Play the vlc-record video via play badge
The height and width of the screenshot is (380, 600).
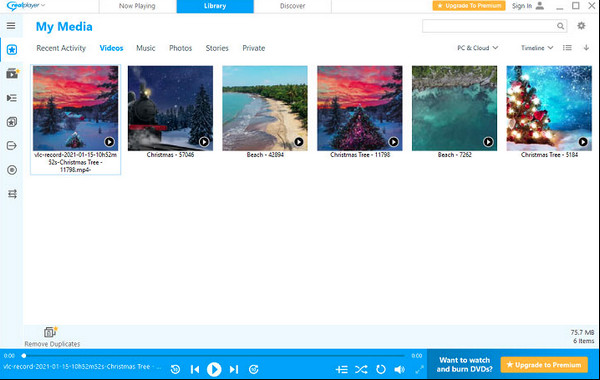[x=109, y=142]
